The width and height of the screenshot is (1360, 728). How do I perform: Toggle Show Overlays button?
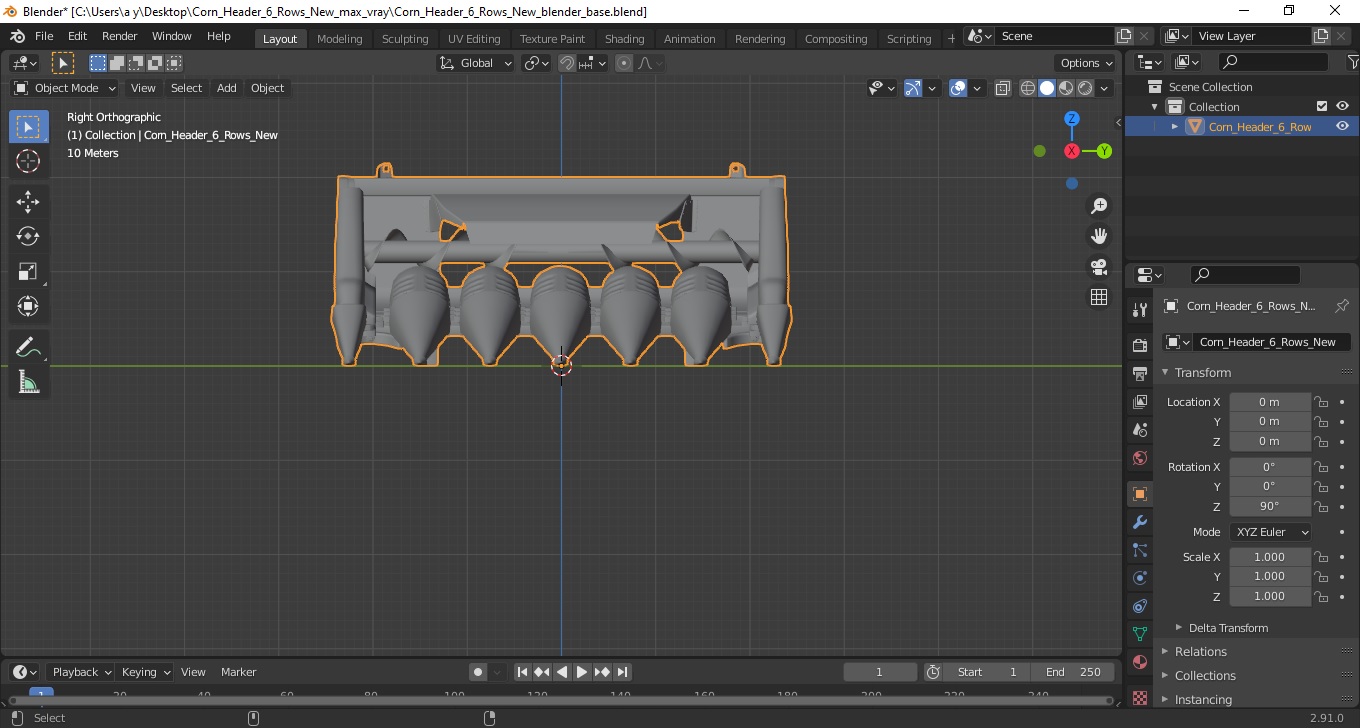(958, 88)
